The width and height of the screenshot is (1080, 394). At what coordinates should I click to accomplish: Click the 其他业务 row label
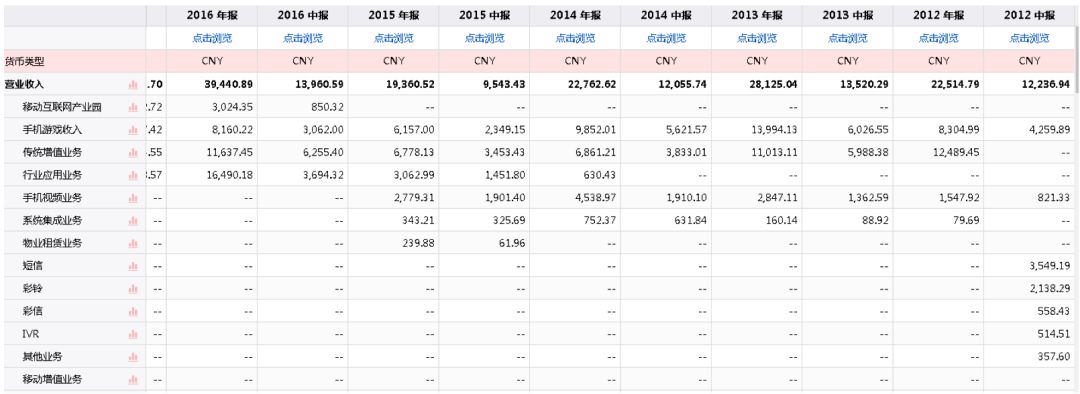42,357
